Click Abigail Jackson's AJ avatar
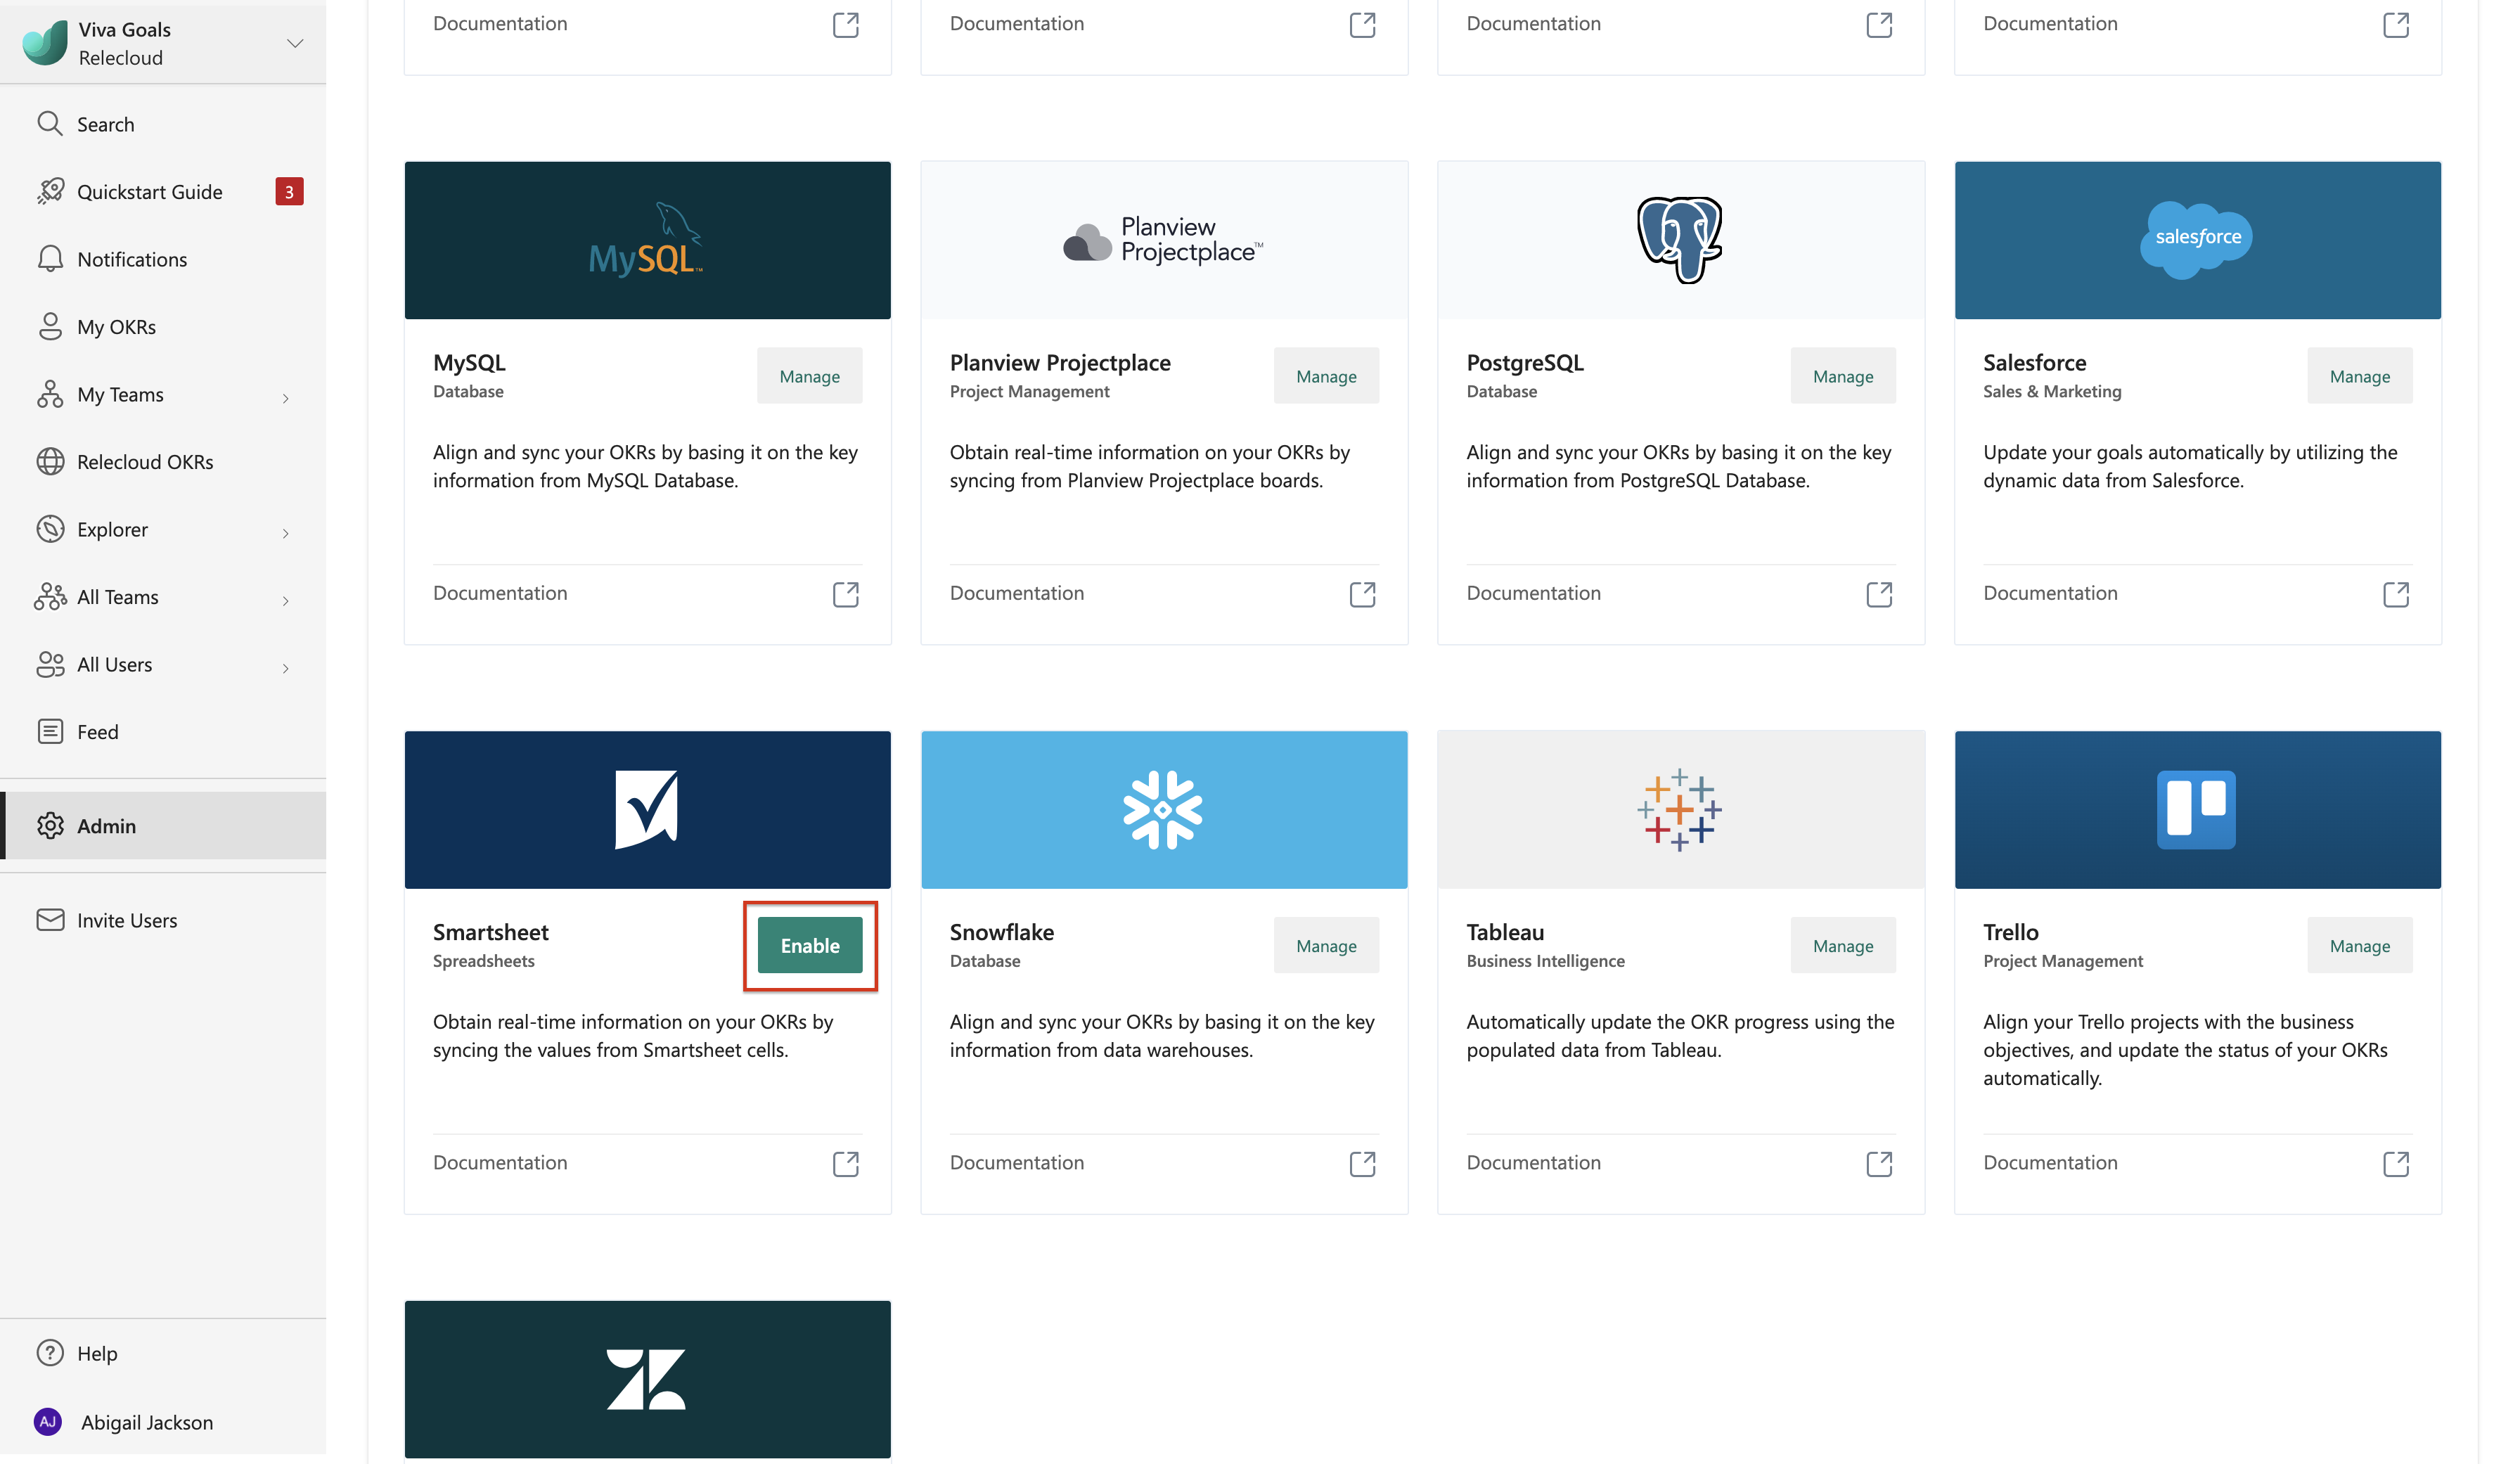2520x1464 pixels. [x=48, y=1421]
